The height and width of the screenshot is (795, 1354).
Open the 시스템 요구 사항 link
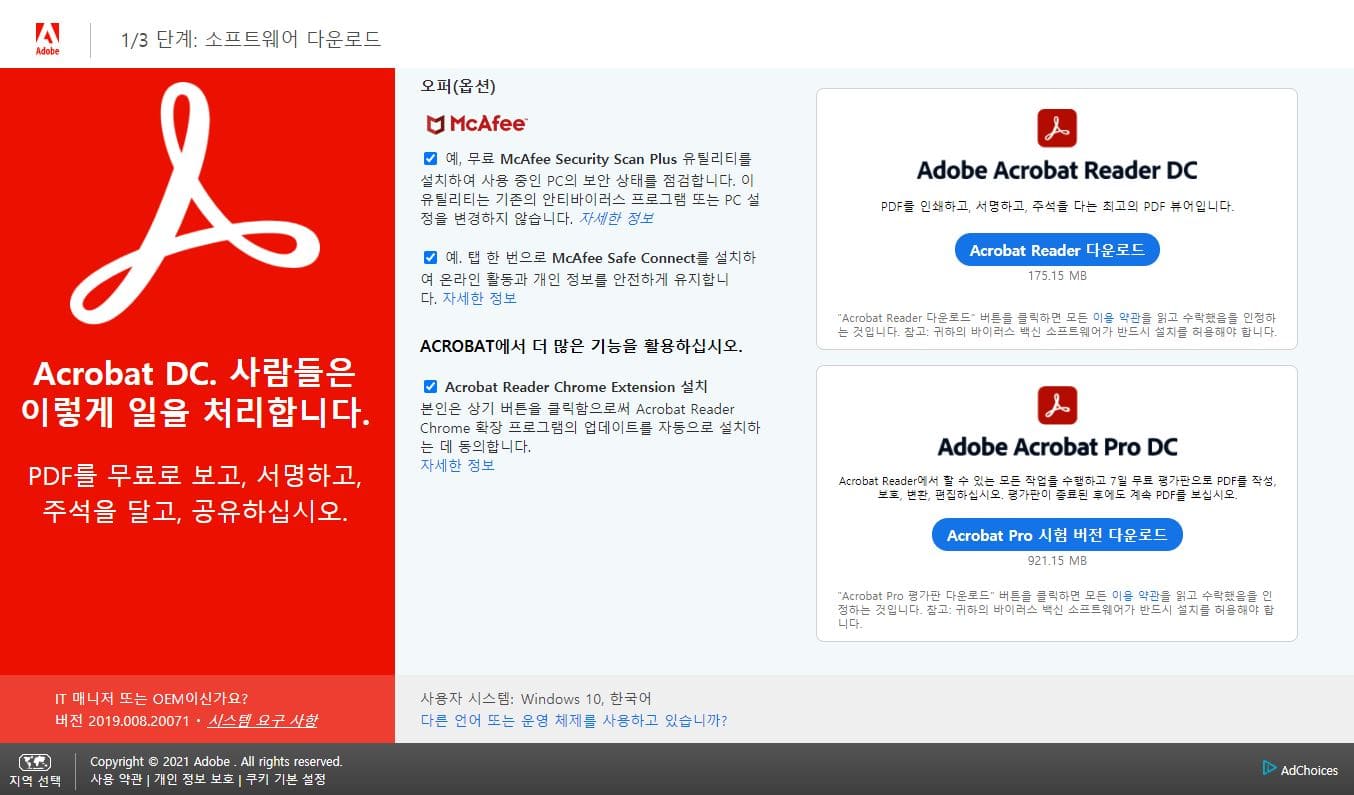(x=266, y=720)
